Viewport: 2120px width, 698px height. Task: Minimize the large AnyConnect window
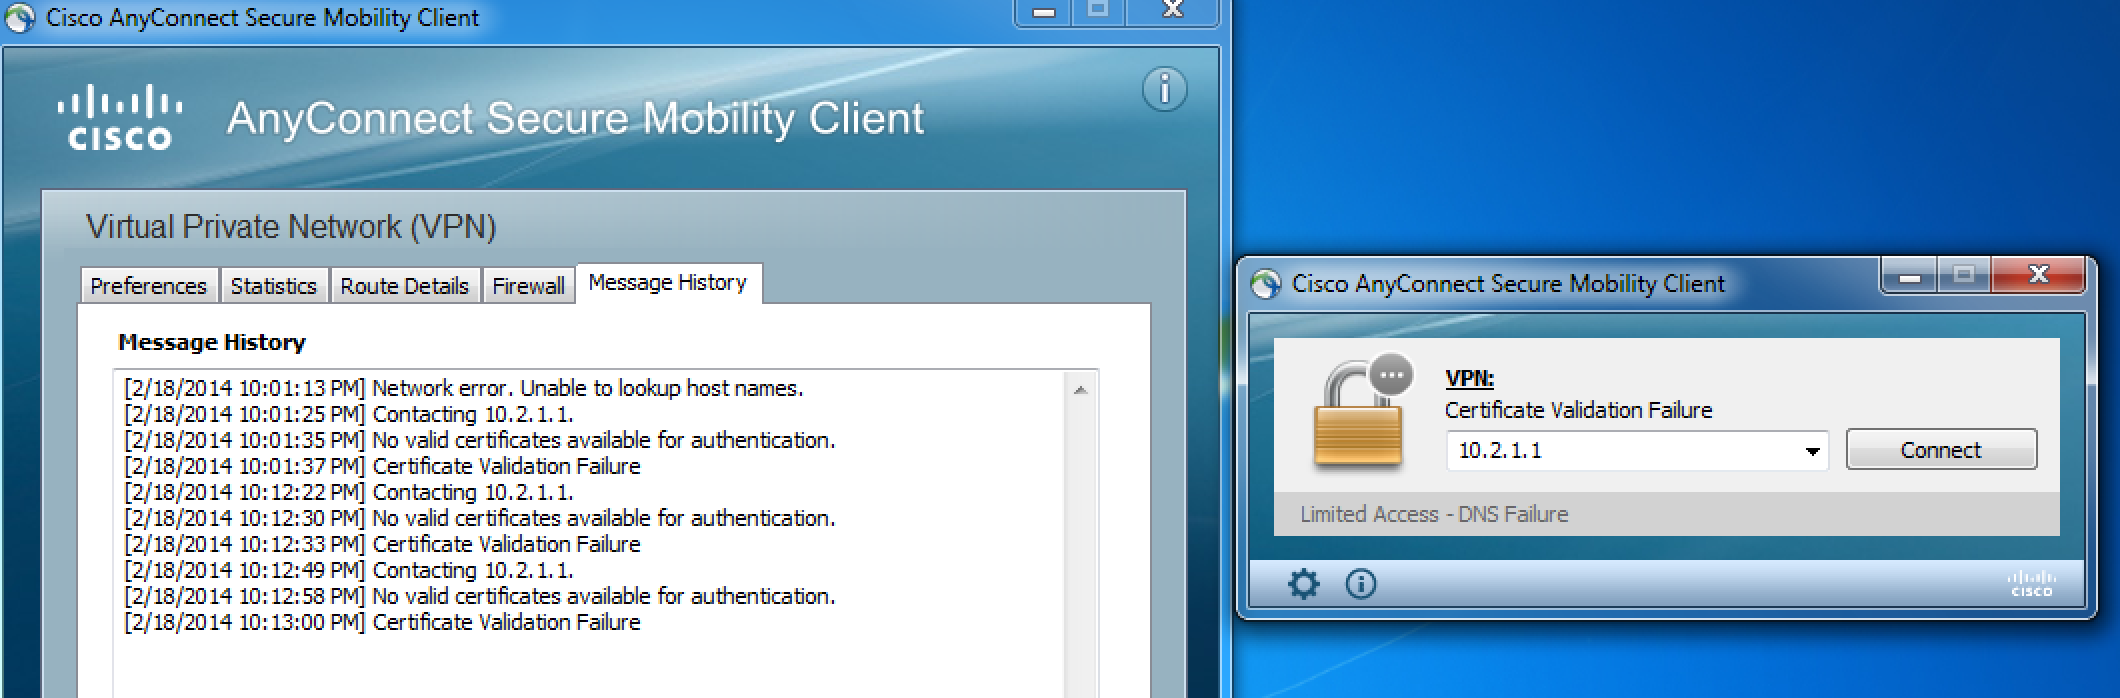[1045, 12]
